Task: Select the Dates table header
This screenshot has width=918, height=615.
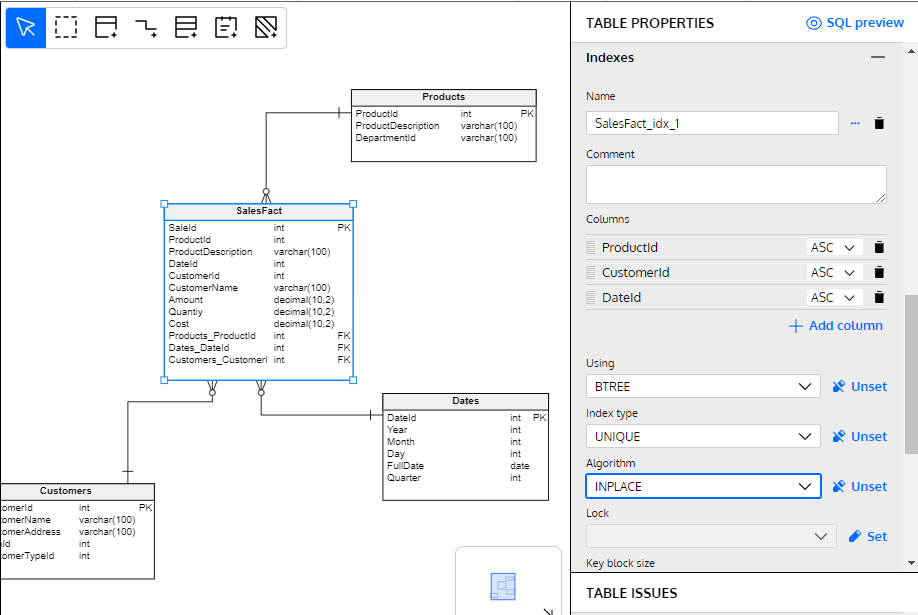Action: [x=465, y=401]
